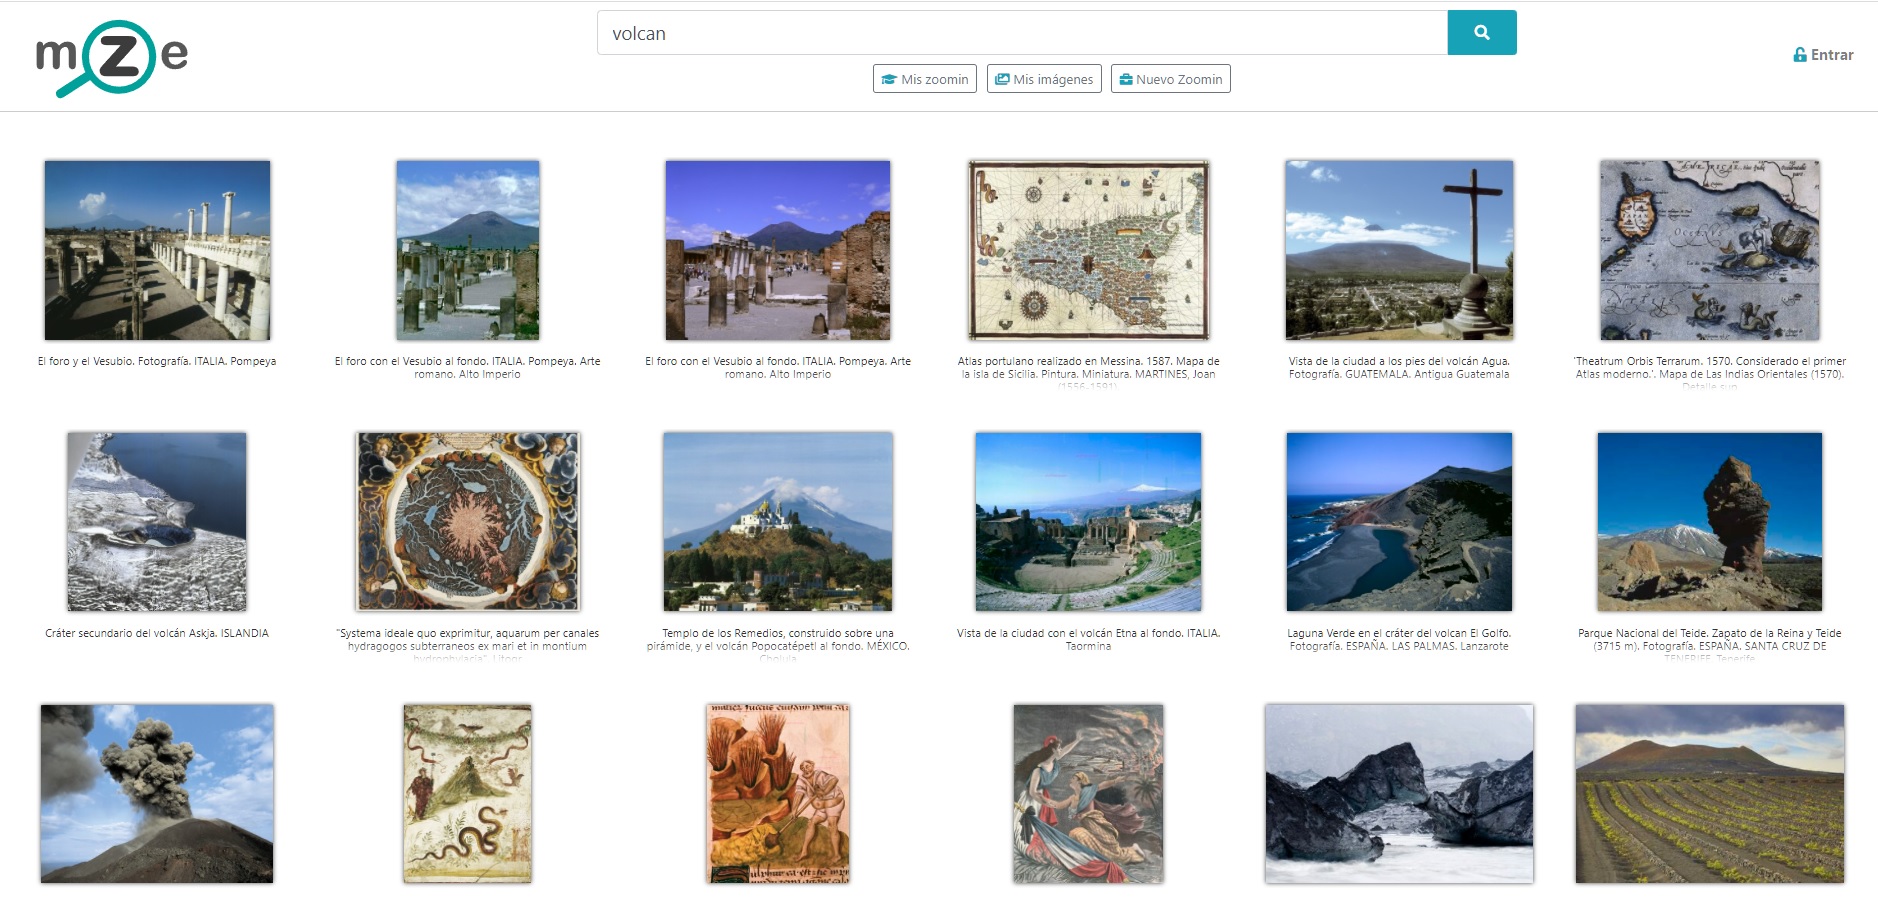Click caption 'Cráter secundario del volcán Askja. ISLANDIA'

157,633
